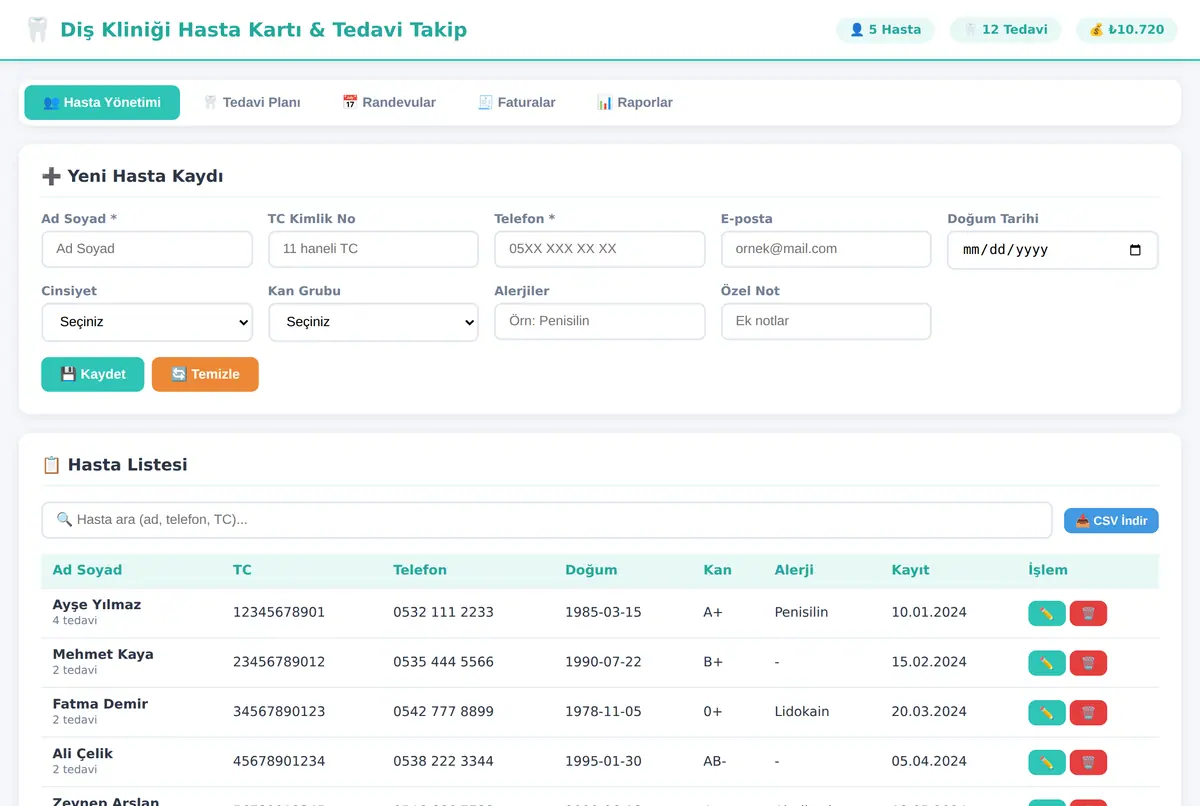
Task: Click TC number 45678901234
Action: (x=279, y=761)
